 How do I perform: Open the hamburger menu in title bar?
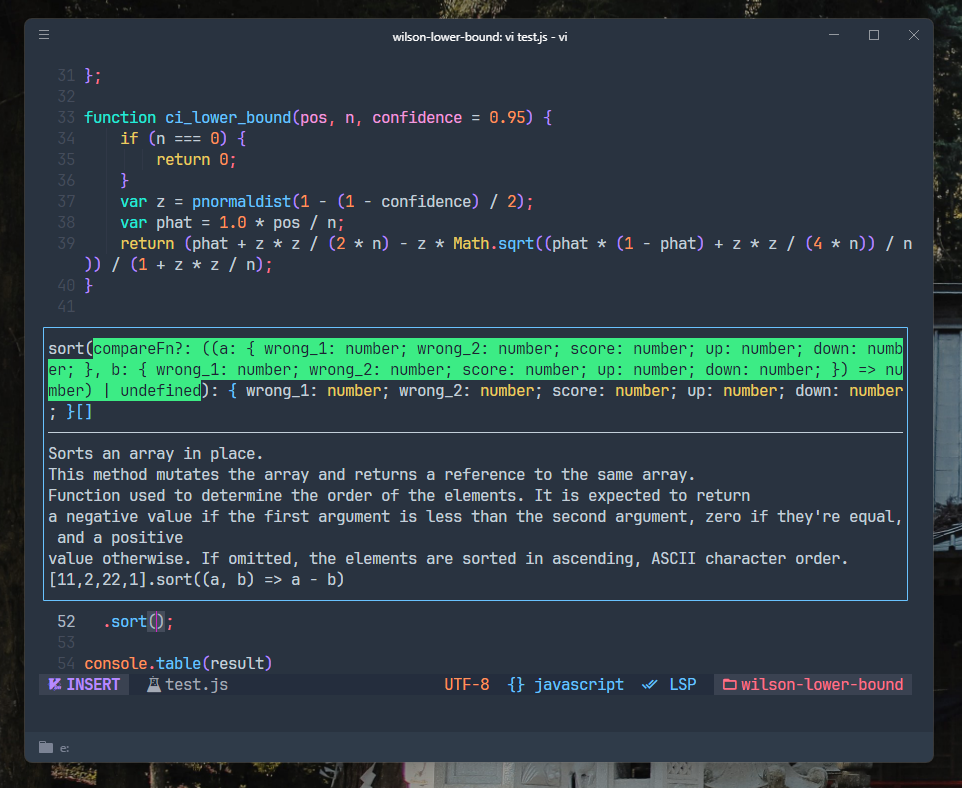[x=44, y=35]
